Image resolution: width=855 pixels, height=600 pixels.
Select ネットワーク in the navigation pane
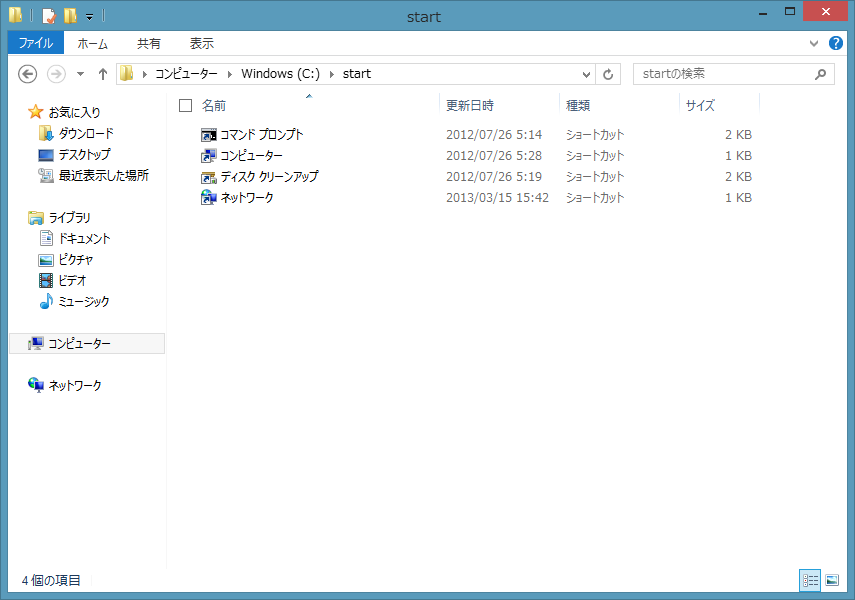click(x=75, y=386)
